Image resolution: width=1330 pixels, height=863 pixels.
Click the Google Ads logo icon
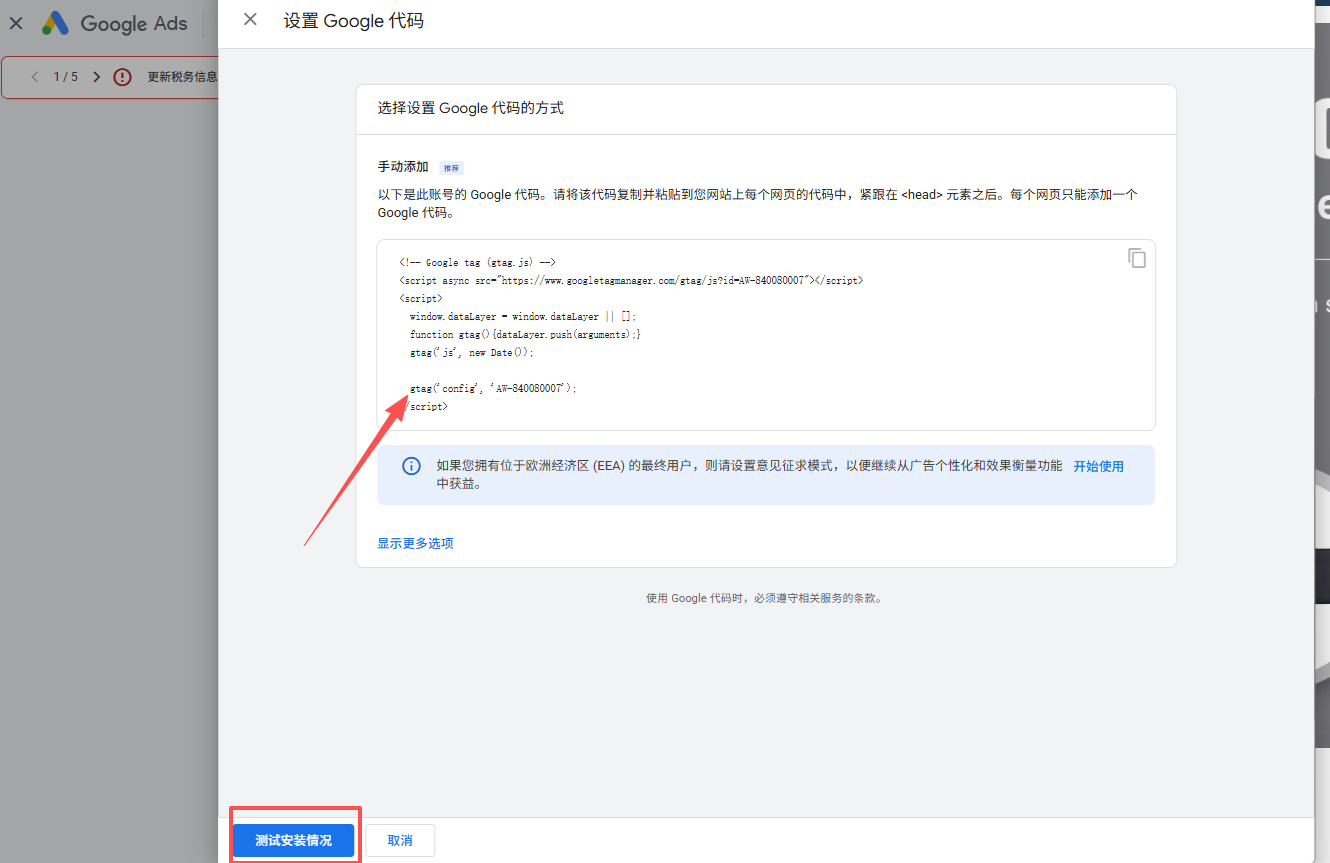(x=55, y=23)
